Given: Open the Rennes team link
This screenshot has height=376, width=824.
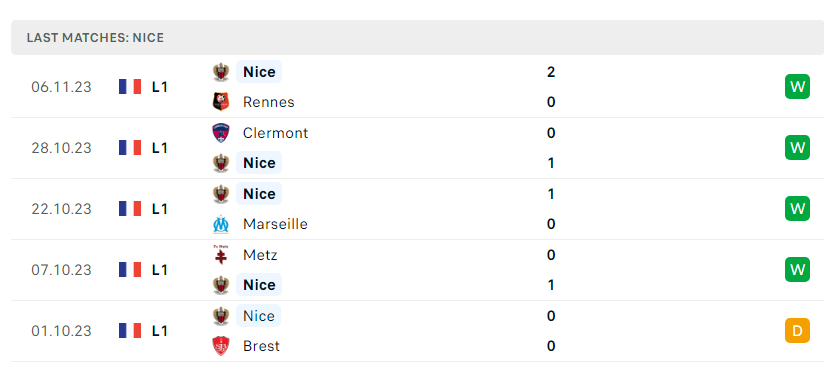Looking at the screenshot, I should point(269,102).
